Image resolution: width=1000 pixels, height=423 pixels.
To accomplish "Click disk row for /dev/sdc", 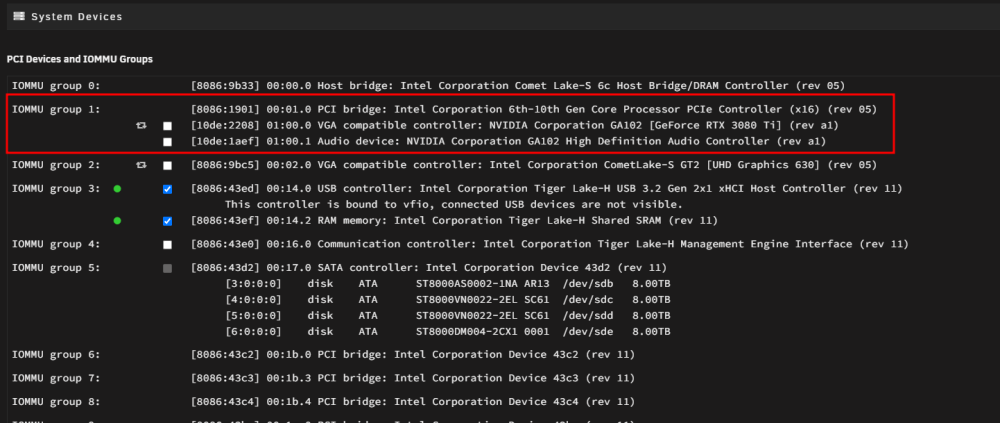I will [448, 300].
